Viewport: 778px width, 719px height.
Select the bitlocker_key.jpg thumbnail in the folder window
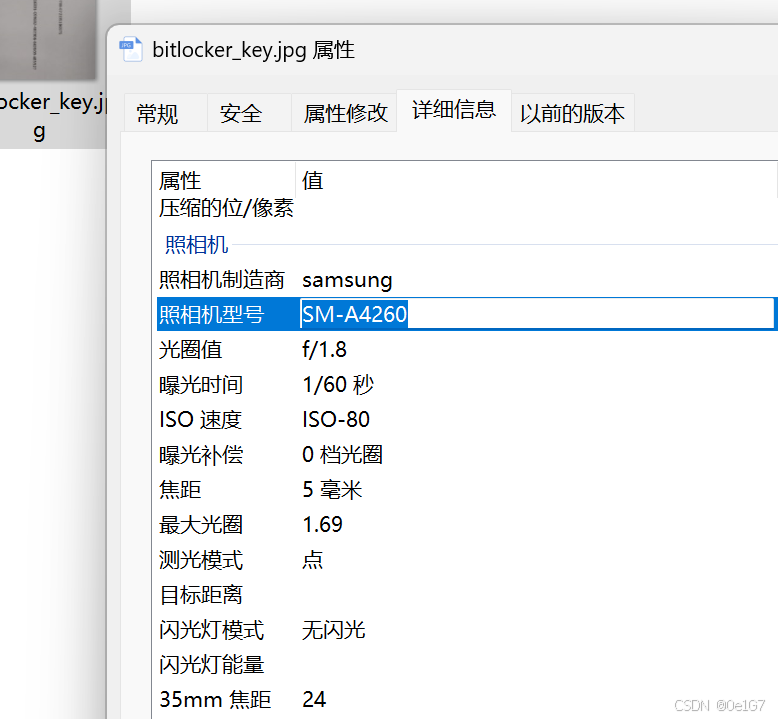48,40
